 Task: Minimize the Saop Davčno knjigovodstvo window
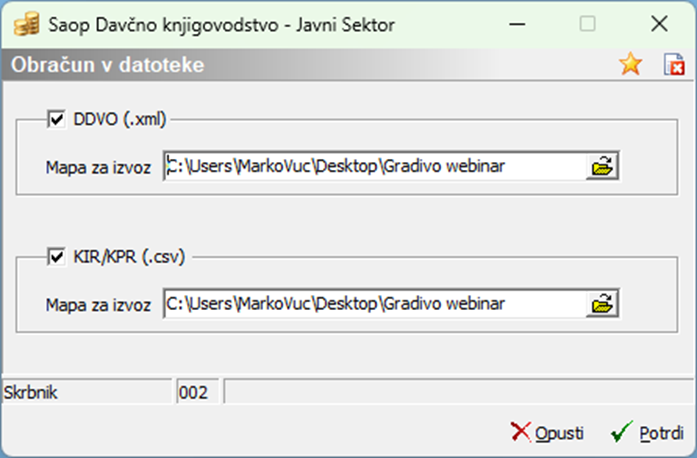[517, 24]
